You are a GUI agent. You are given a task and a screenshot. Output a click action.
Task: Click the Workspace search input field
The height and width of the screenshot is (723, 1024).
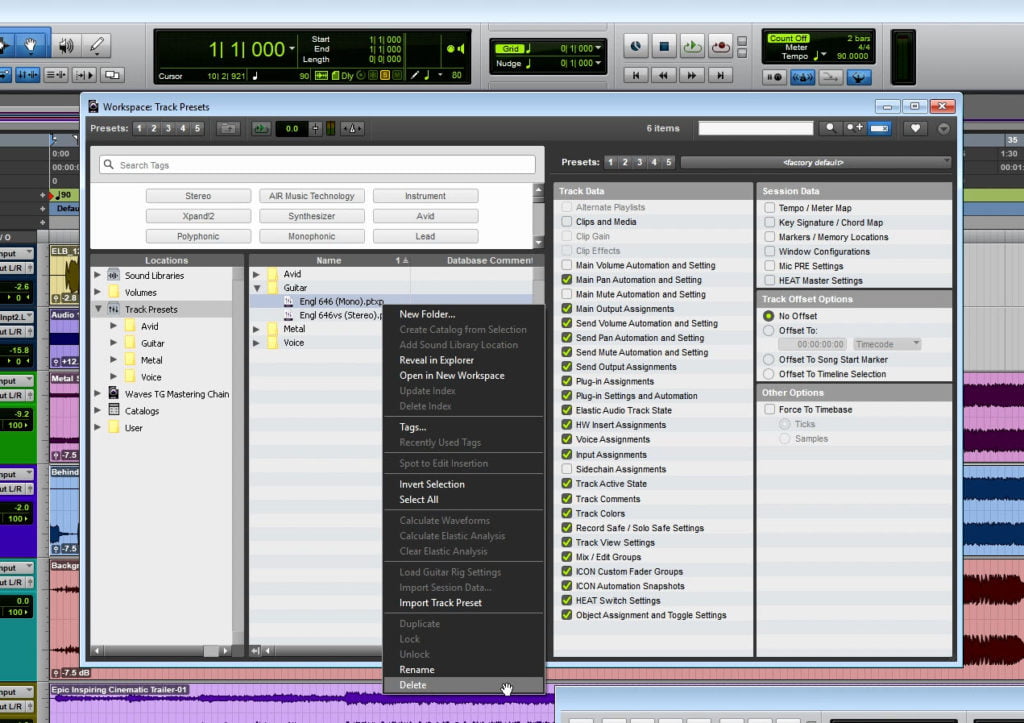pyautogui.click(x=756, y=128)
